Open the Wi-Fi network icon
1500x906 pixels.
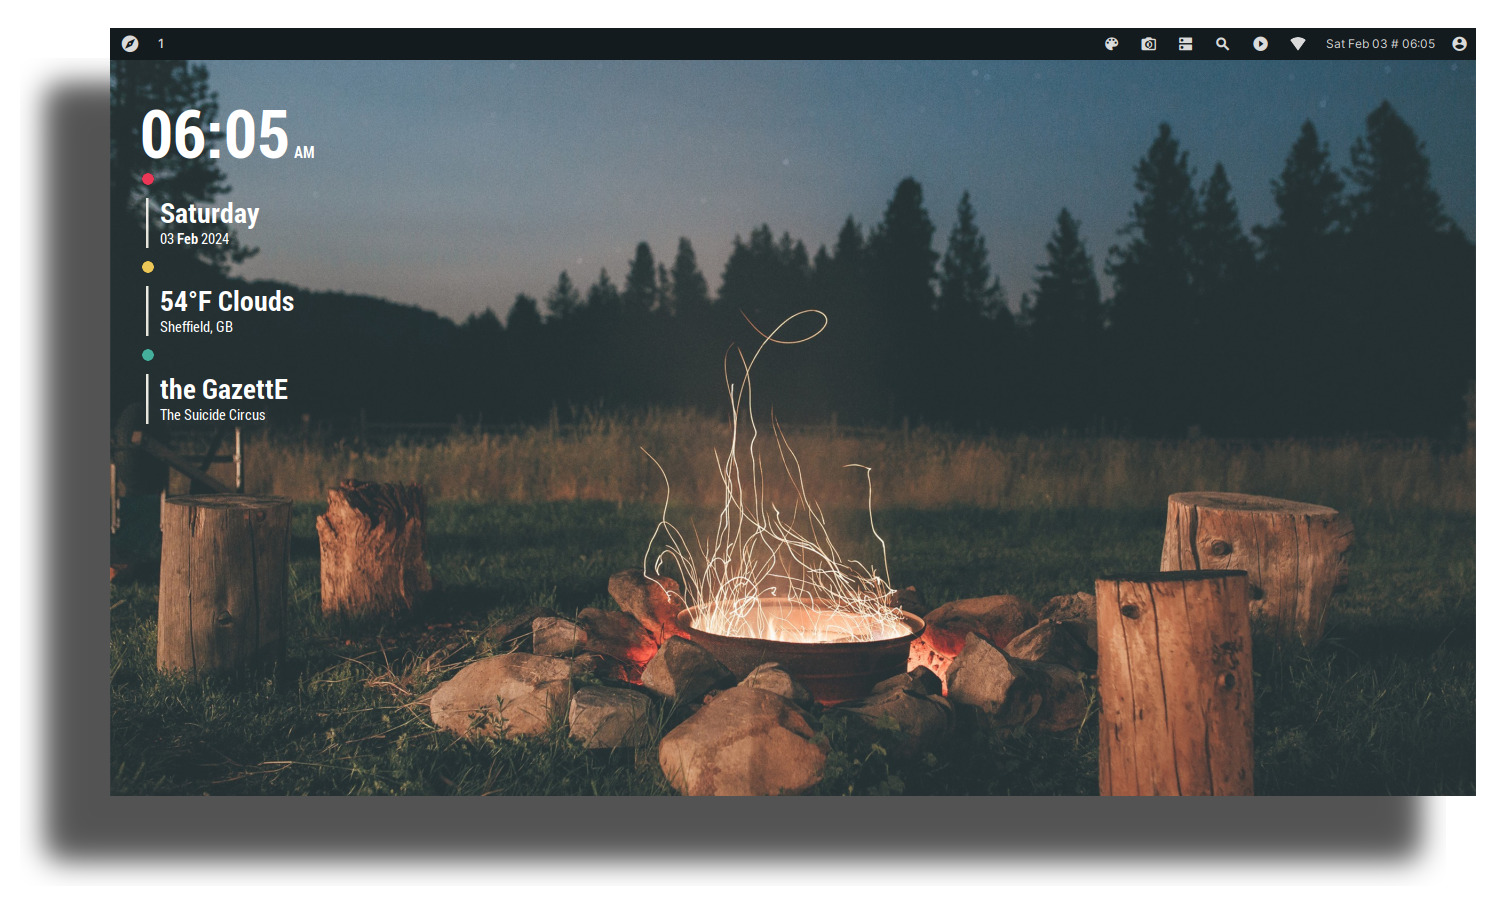click(x=1297, y=44)
